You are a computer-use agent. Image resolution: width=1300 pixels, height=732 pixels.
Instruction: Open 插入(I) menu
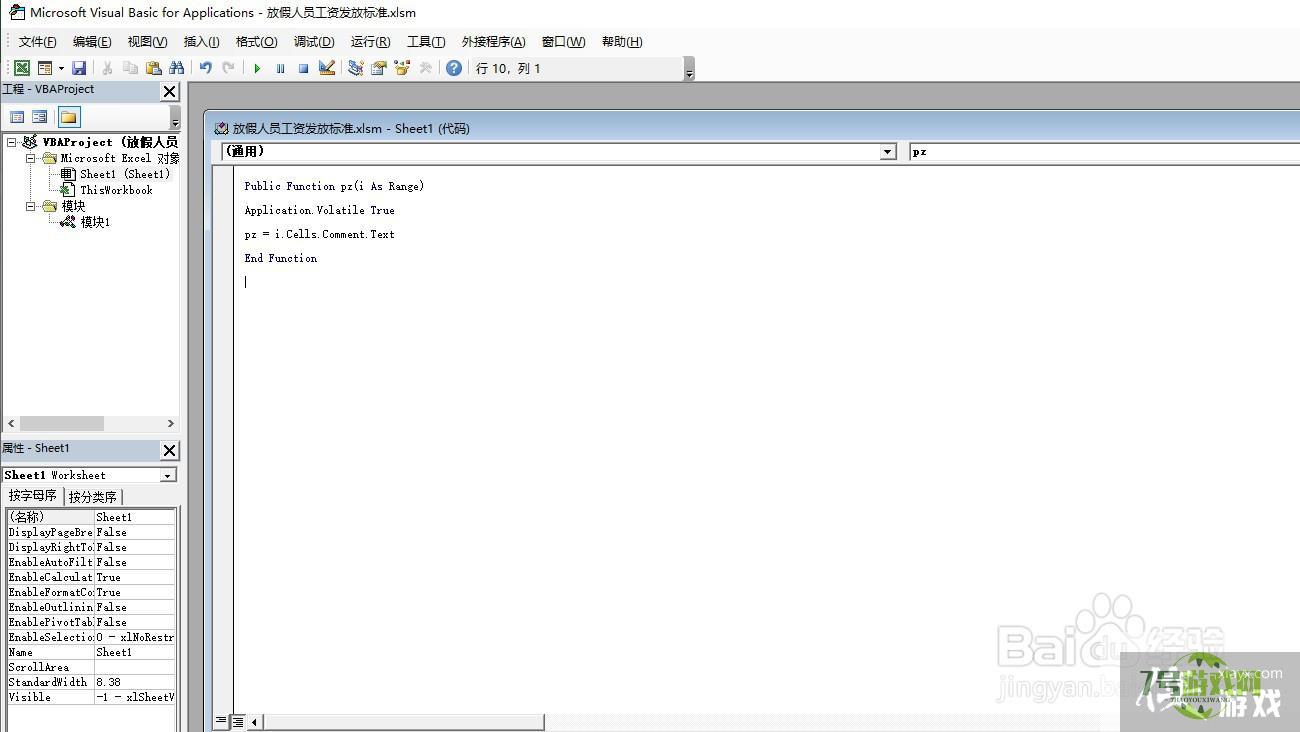click(x=201, y=41)
